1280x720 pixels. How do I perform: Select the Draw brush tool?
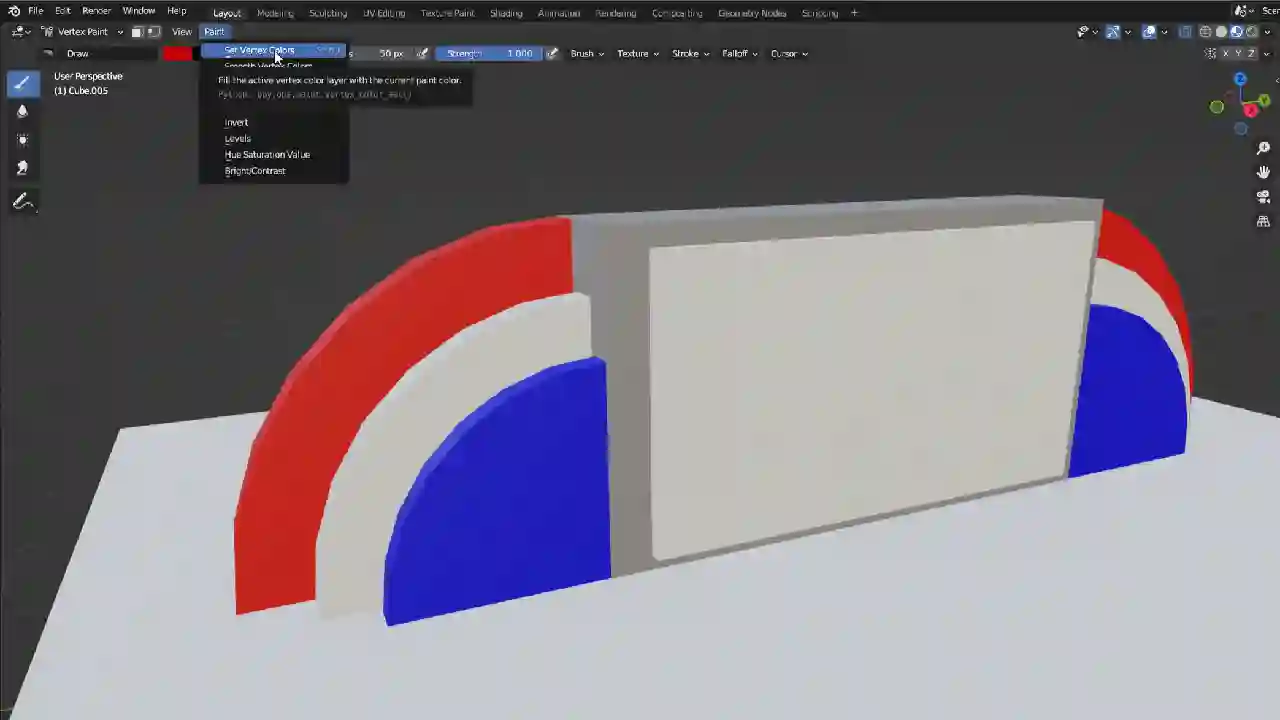(x=22, y=83)
